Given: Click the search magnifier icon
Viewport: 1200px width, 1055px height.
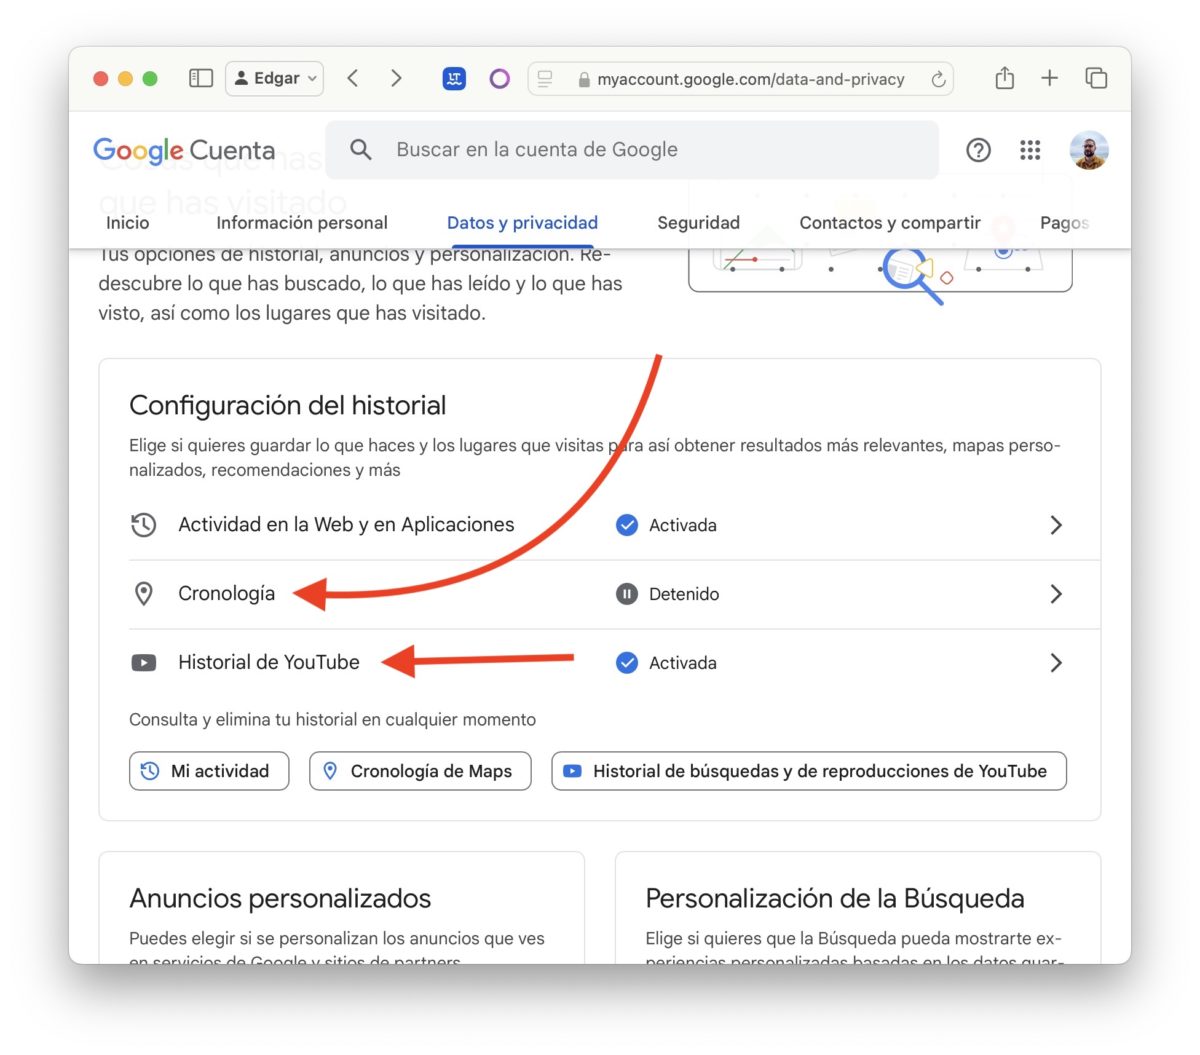Looking at the screenshot, I should click(x=361, y=150).
